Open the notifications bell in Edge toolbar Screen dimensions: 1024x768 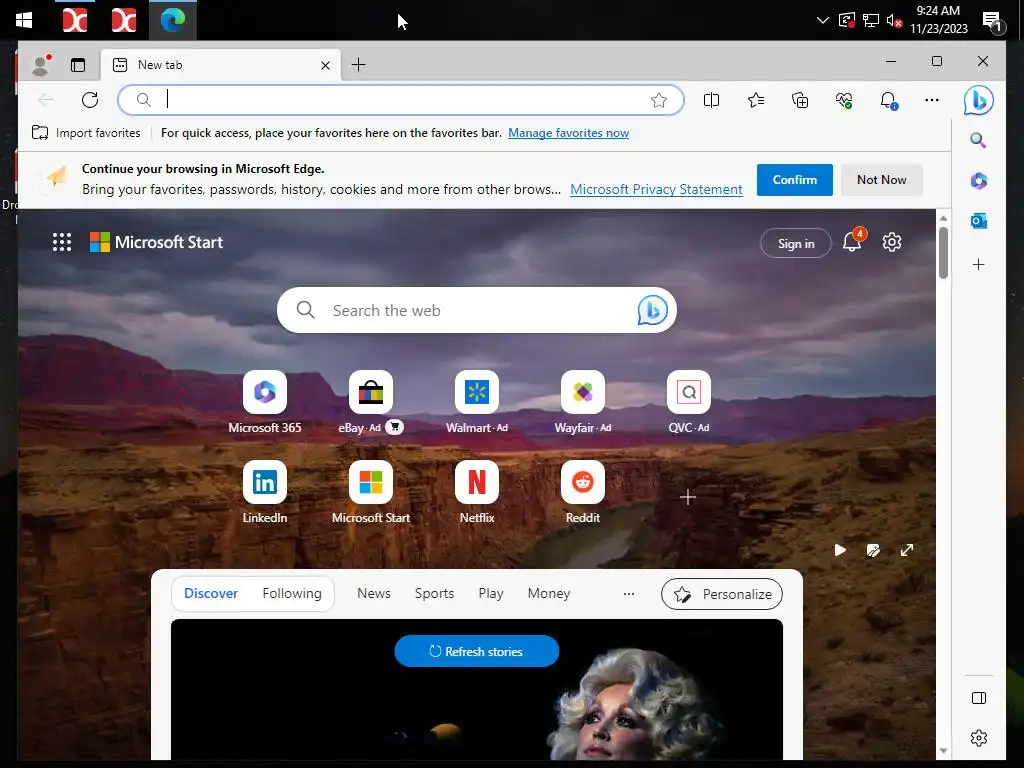[888, 100]
